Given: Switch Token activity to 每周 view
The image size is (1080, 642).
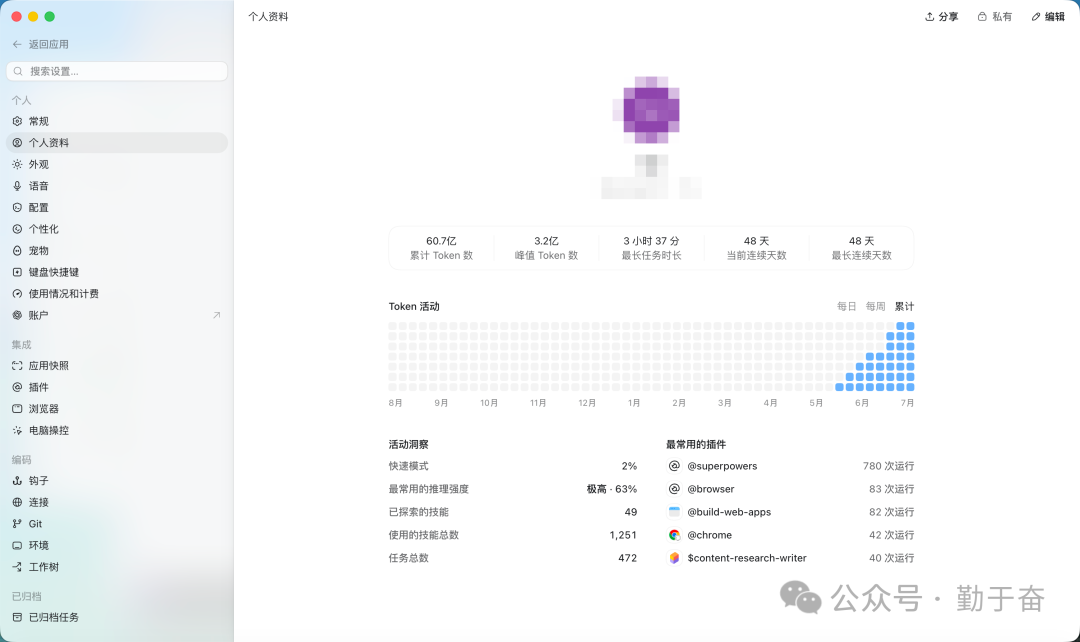Looking at the screenshot, I should (875, 307).
